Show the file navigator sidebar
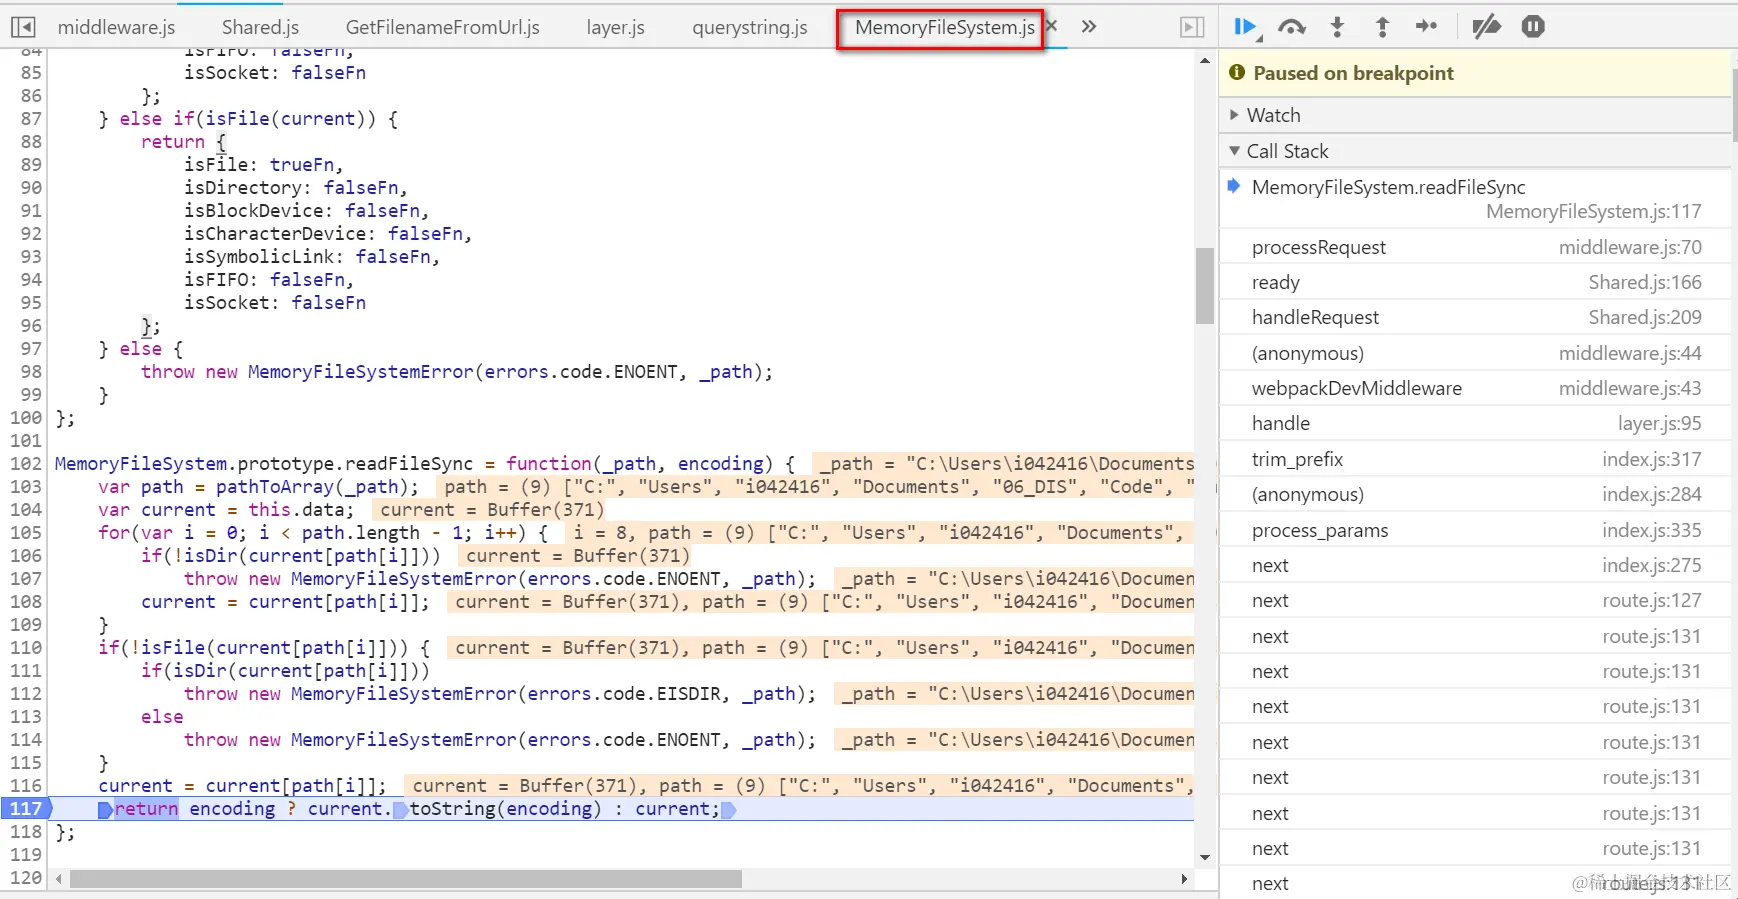Image resolution: width=1738 pixels, height=899 pixels. coord(23,27)
